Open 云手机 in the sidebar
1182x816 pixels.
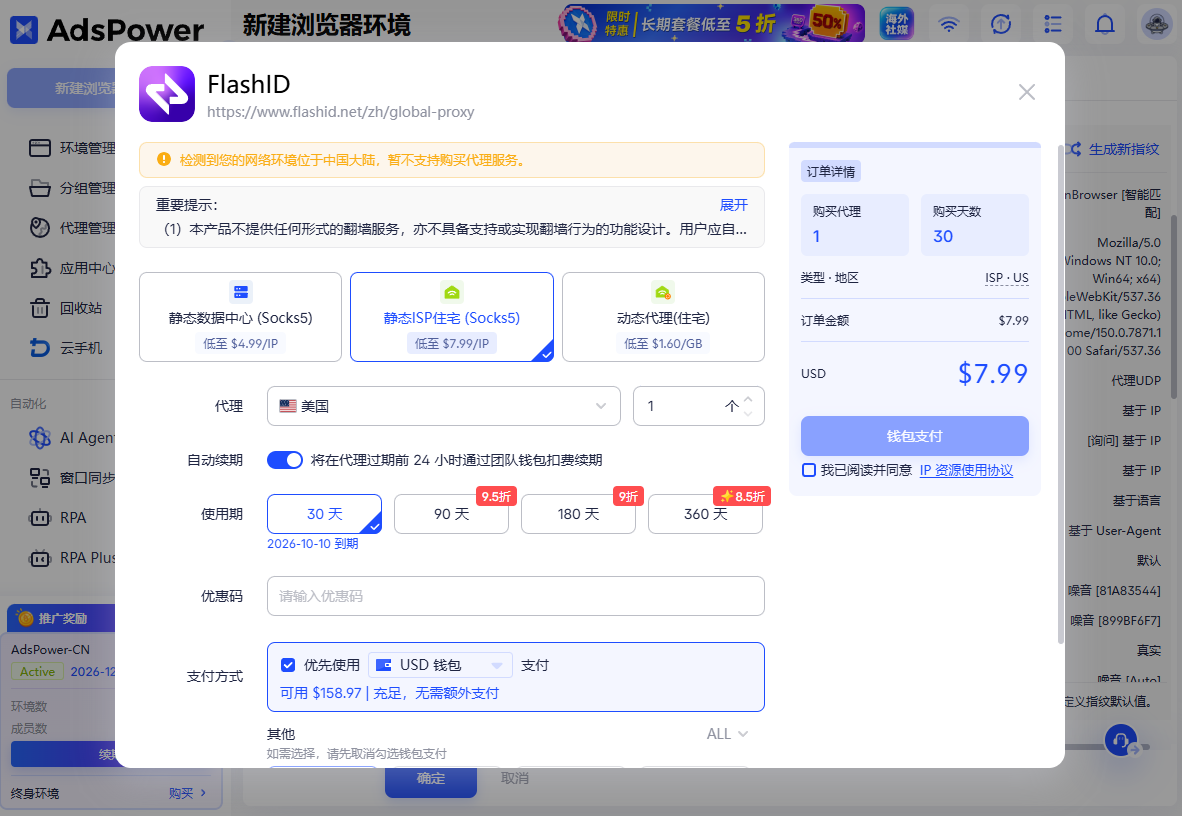[x=65, y=348]
